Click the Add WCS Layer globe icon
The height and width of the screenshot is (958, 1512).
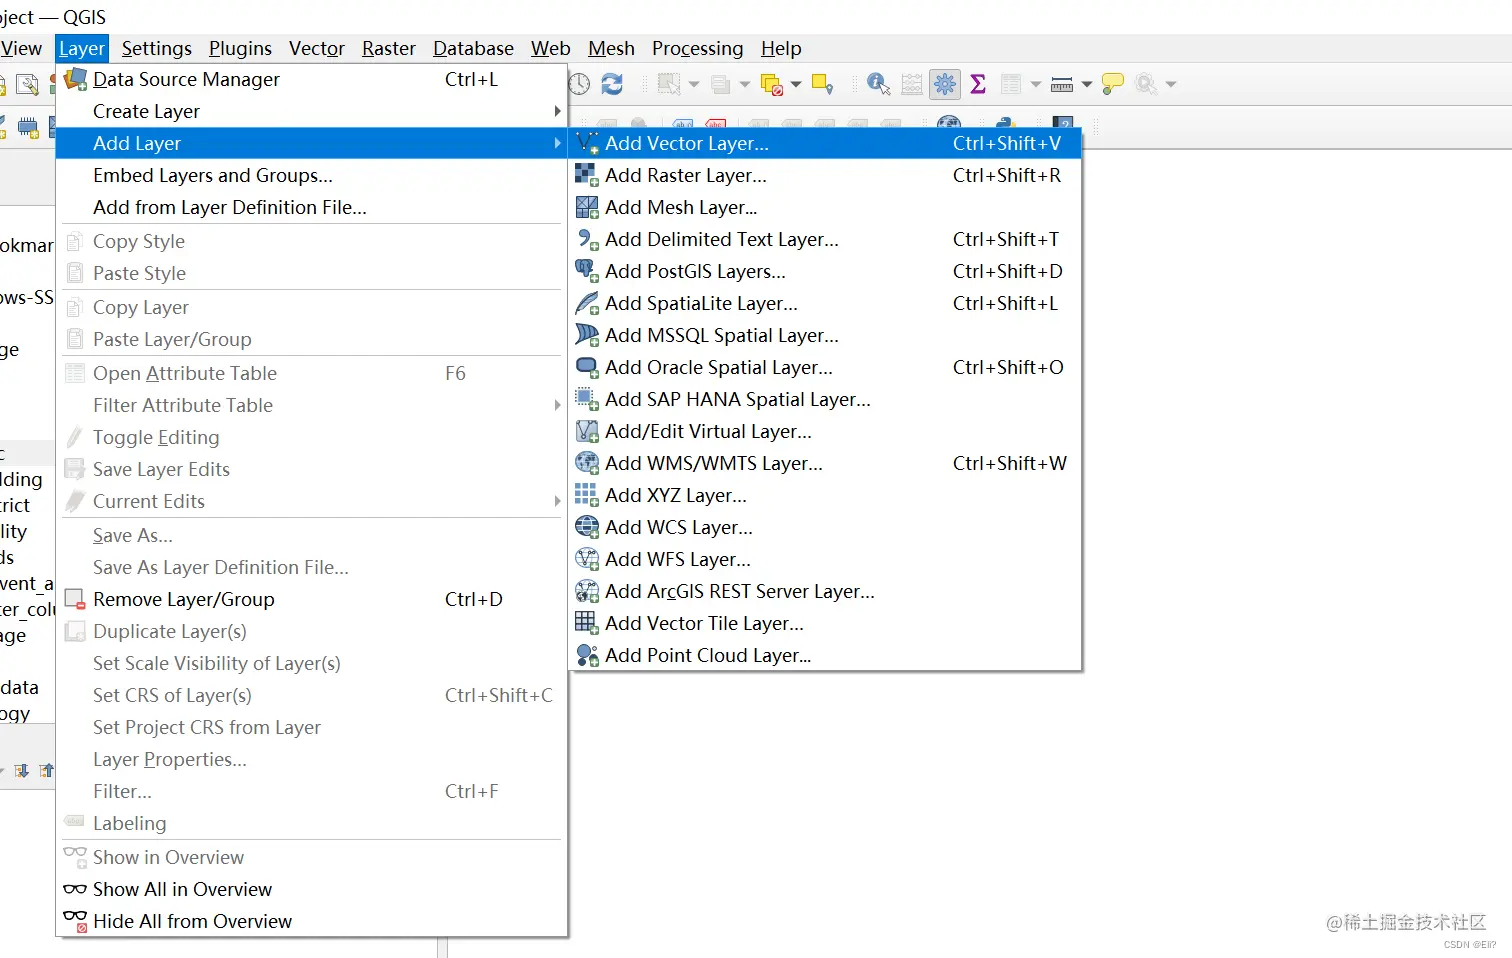click(587, 527)
